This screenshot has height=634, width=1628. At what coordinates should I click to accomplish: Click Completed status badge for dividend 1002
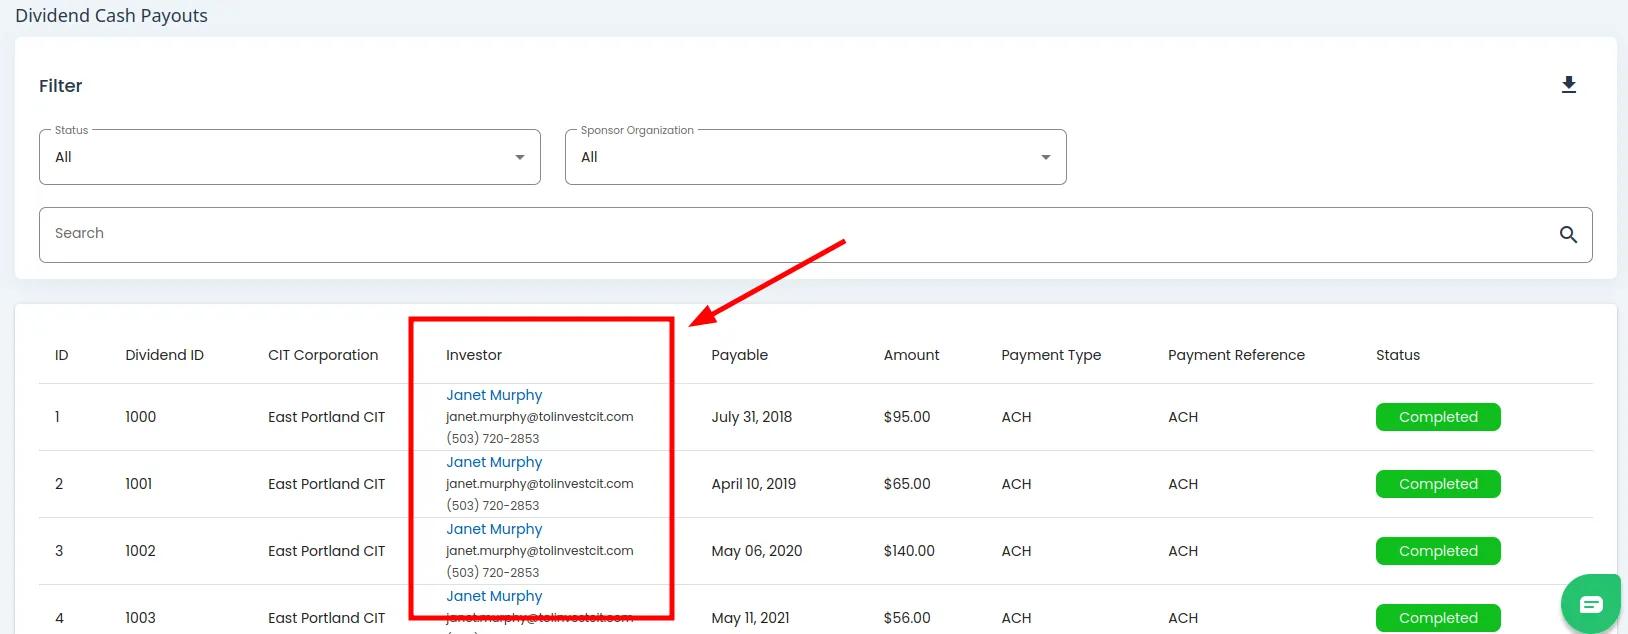(1437, 551)
